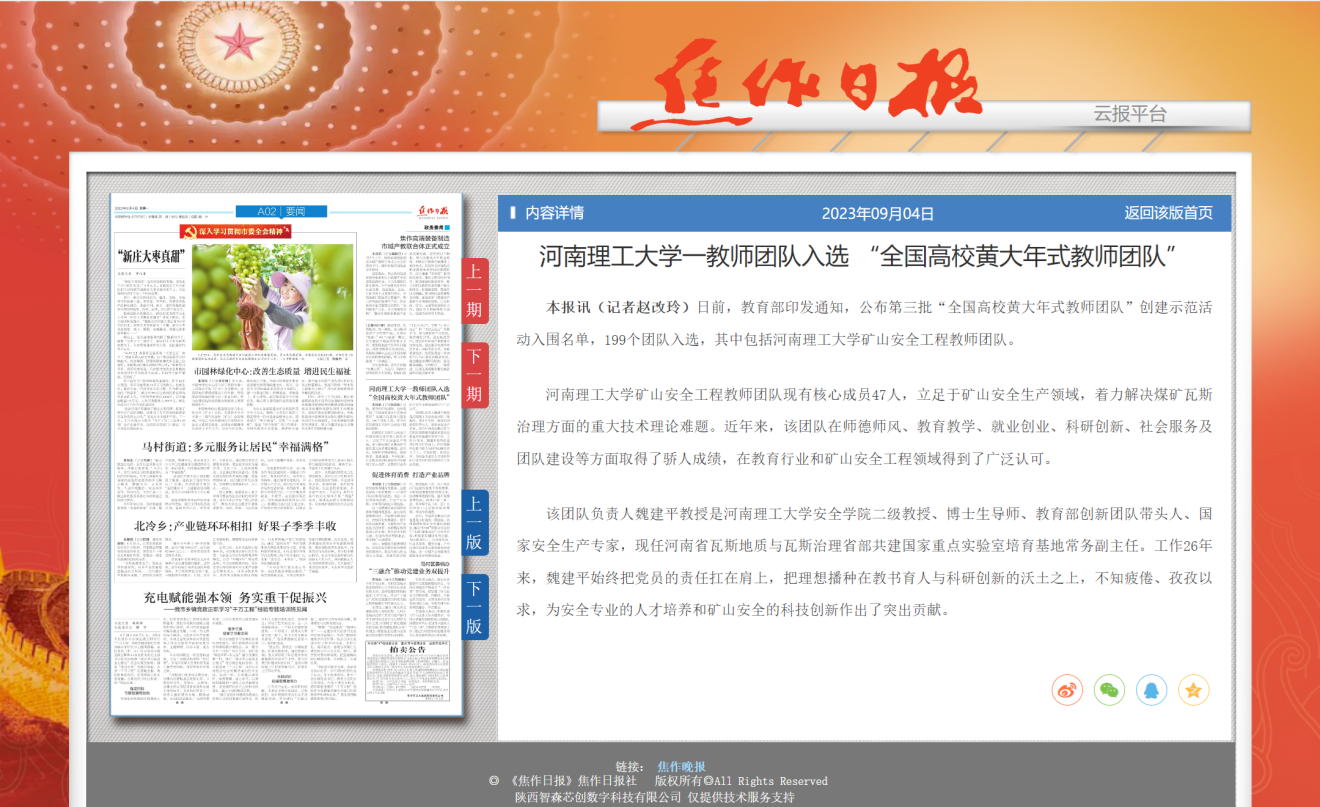Click 返回该版首页 link

click(x=1168, y=213)
